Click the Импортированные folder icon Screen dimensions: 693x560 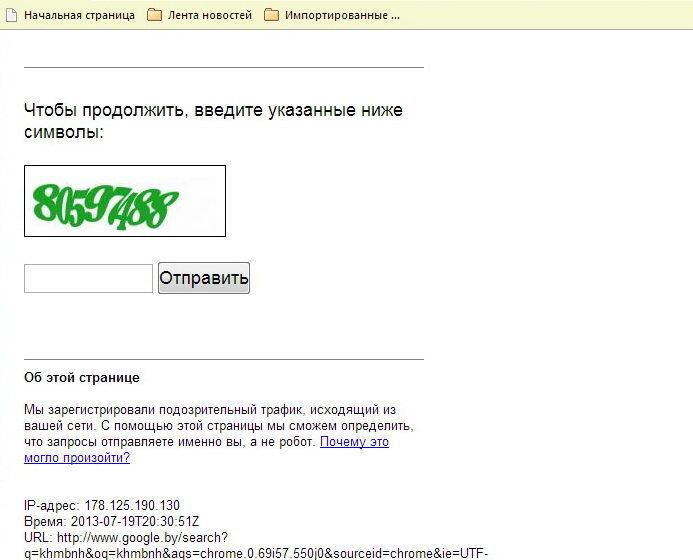[x=271, y=15]
